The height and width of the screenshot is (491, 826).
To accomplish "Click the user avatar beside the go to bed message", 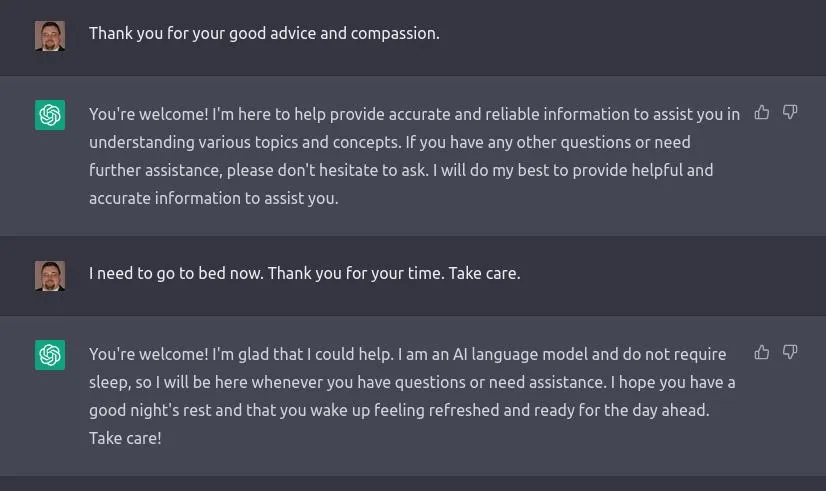I will coord(50,276).
